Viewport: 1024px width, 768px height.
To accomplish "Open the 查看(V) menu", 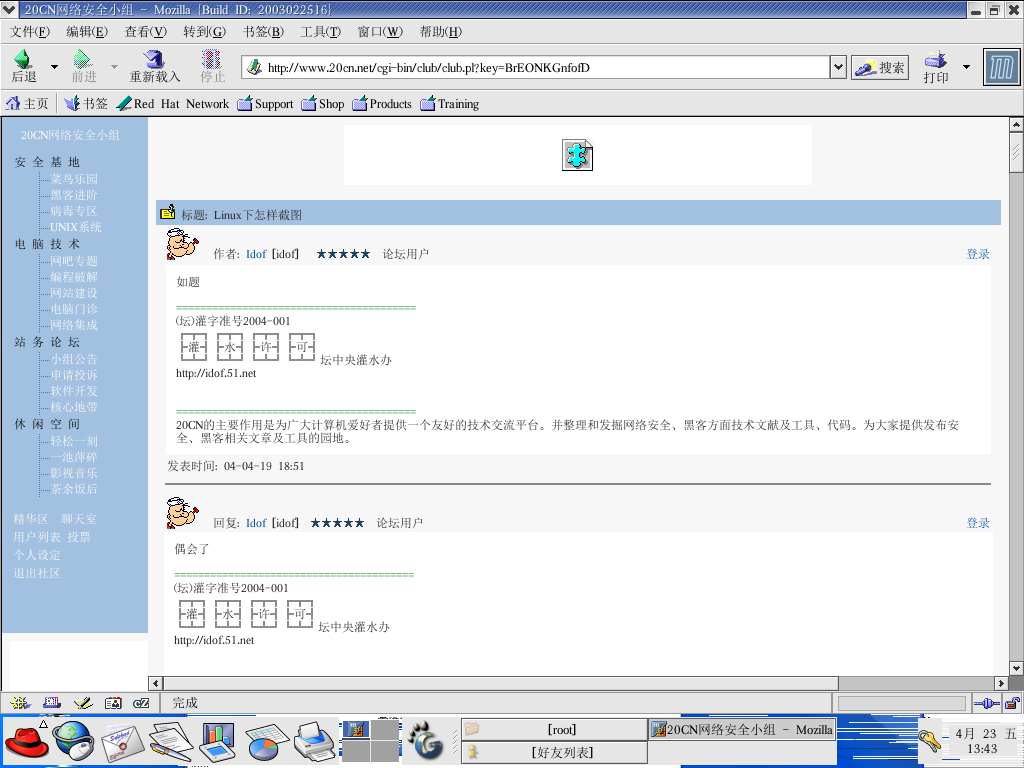I will tap(146, 31).
